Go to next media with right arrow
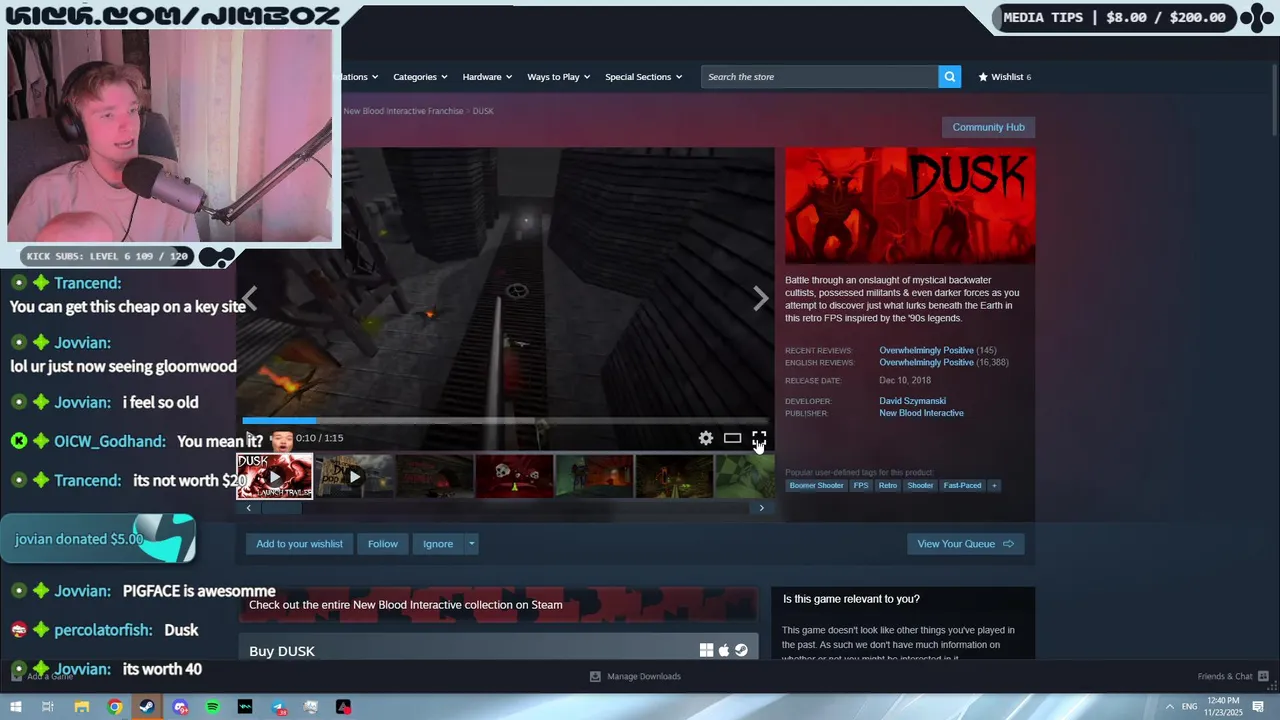Viewport: 1280px width, 720px height. pyautogui.click(x=761, y=298)
